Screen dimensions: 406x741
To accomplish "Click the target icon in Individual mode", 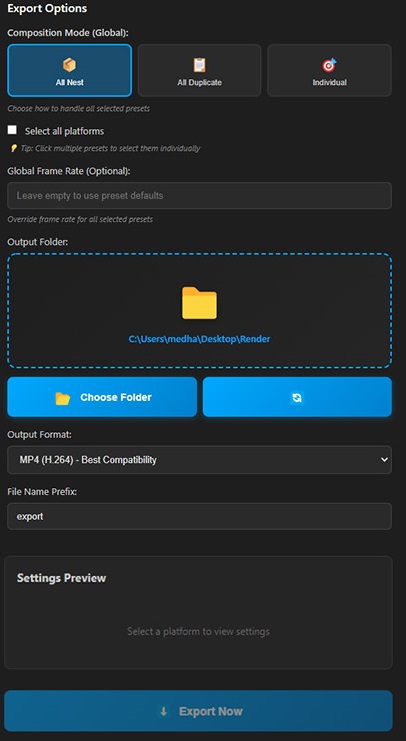I will (329, 65).
